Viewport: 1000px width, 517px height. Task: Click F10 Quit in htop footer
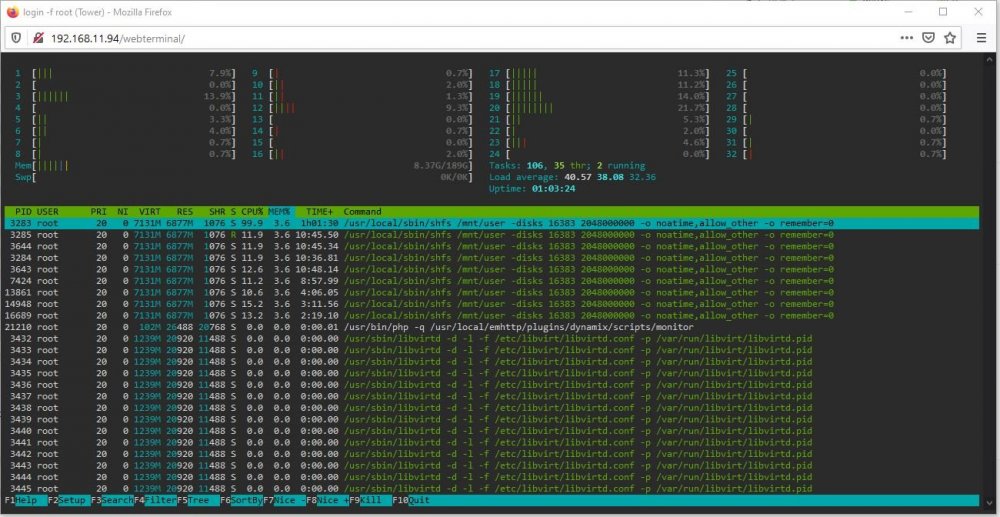pyautogui.click(x=411, y=500)
